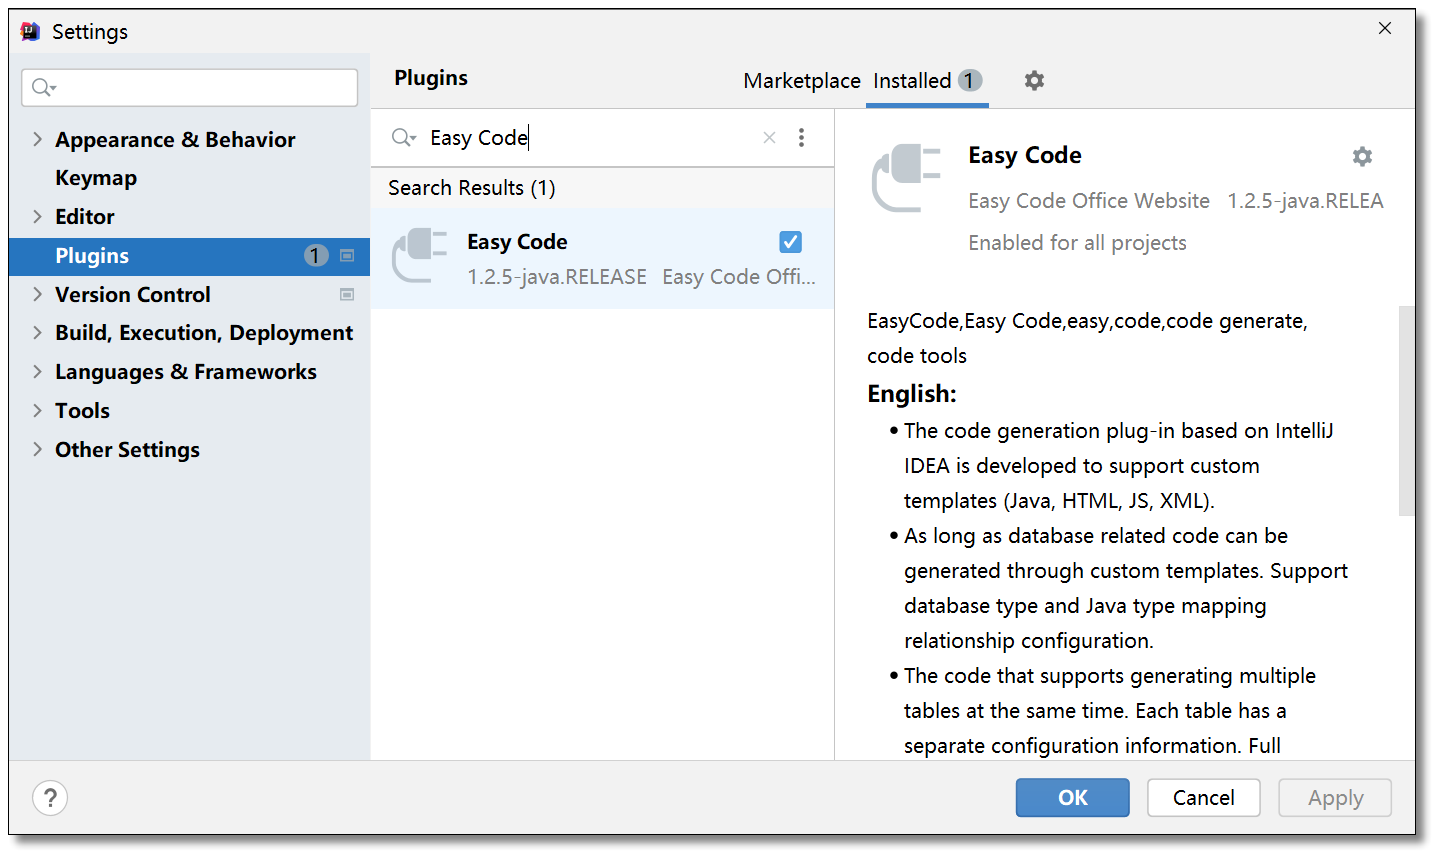The image size is (1432, 851).
Task: Expand Version Control settings section
Action: 37,294
